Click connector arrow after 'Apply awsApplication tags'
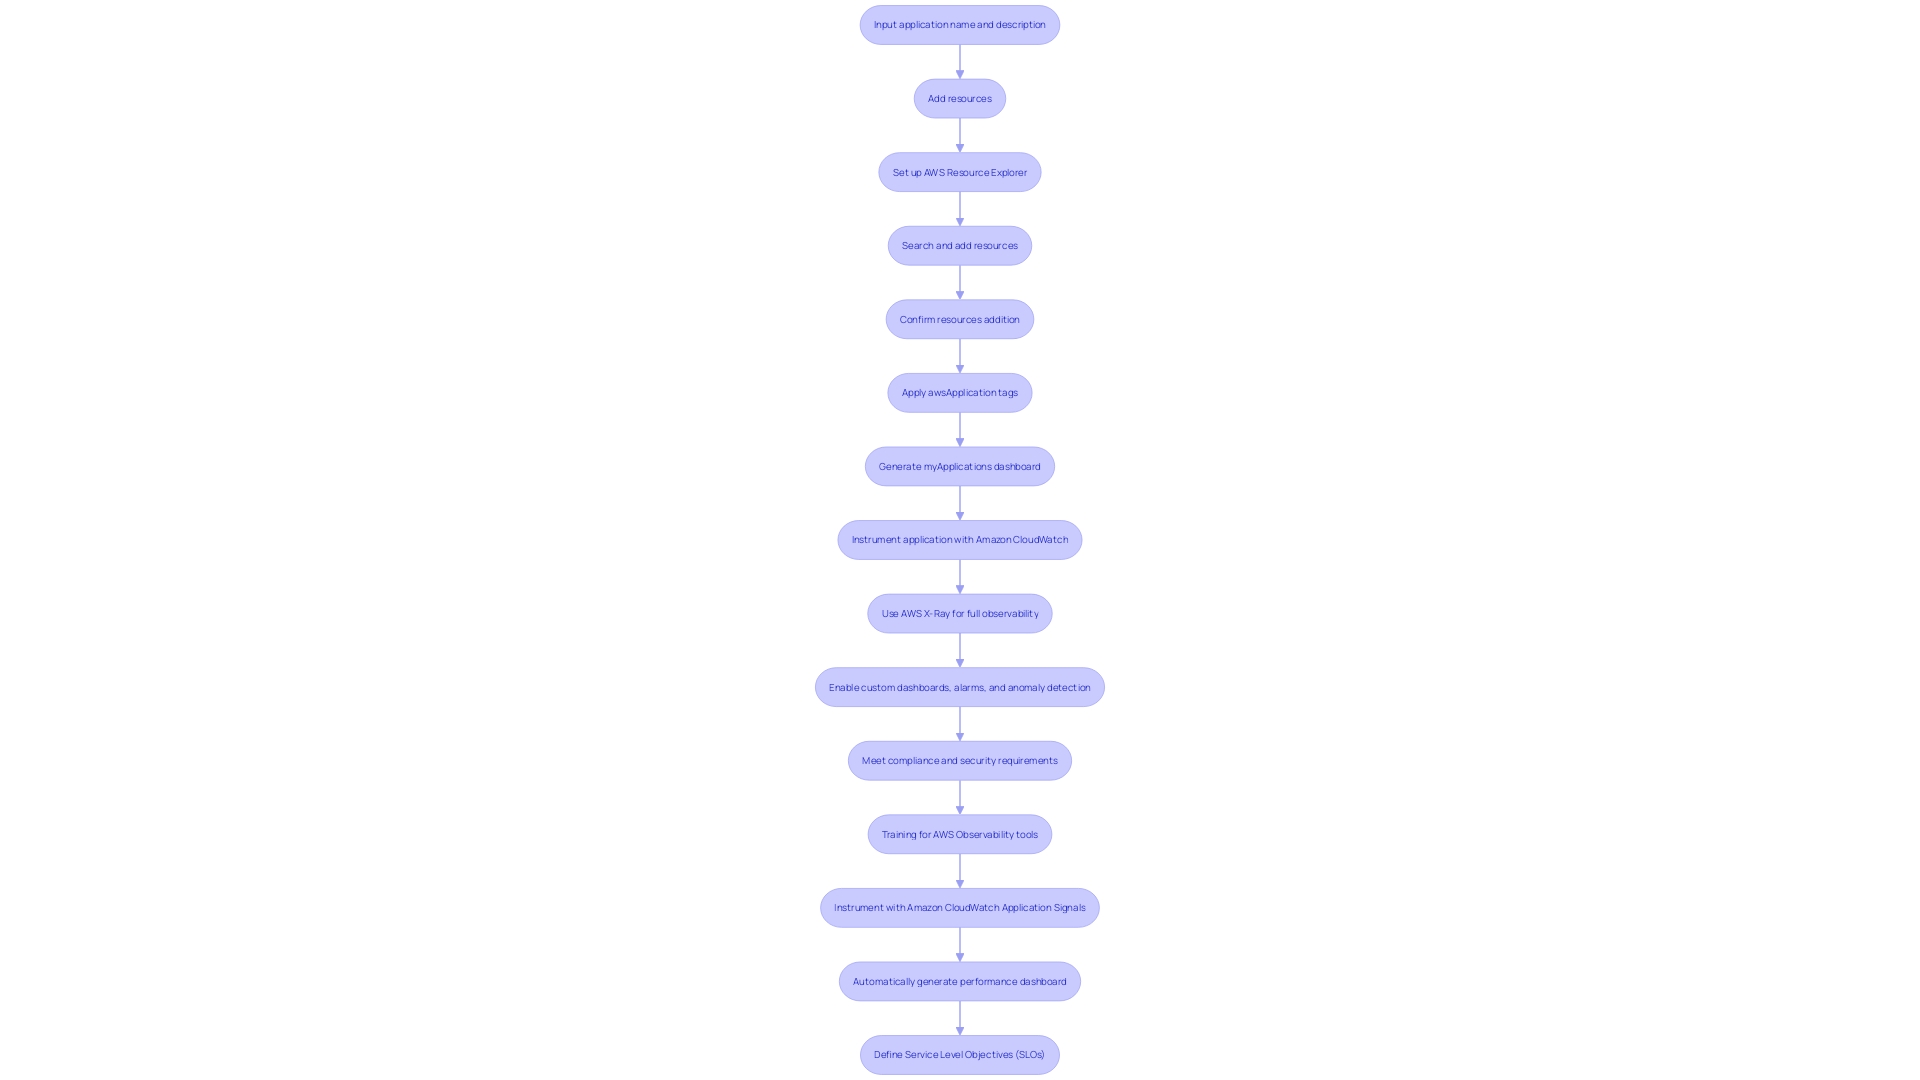The height and width of the screenshot is (1080, 1920). coord(959,429)
